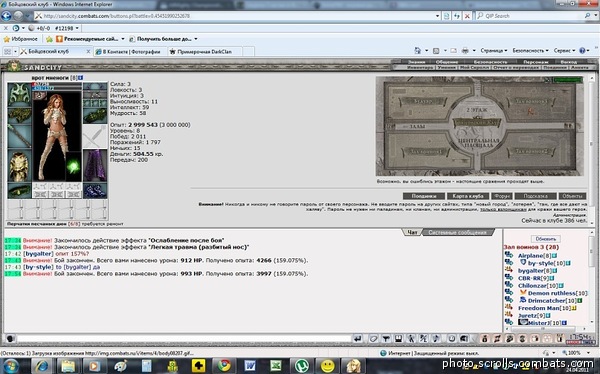Click the browser address bar
Screen dimensions: 600x374
click(236, 16)
